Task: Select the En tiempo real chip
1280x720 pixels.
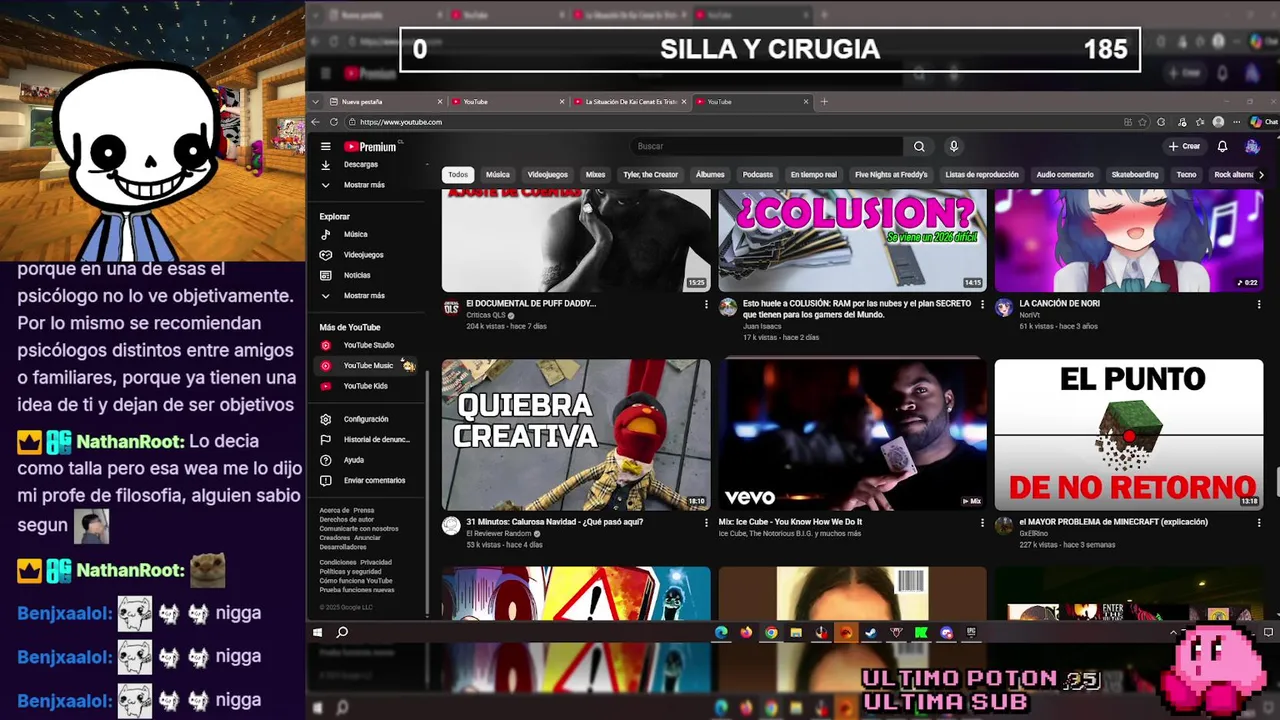Action: (x=813, y=174)
